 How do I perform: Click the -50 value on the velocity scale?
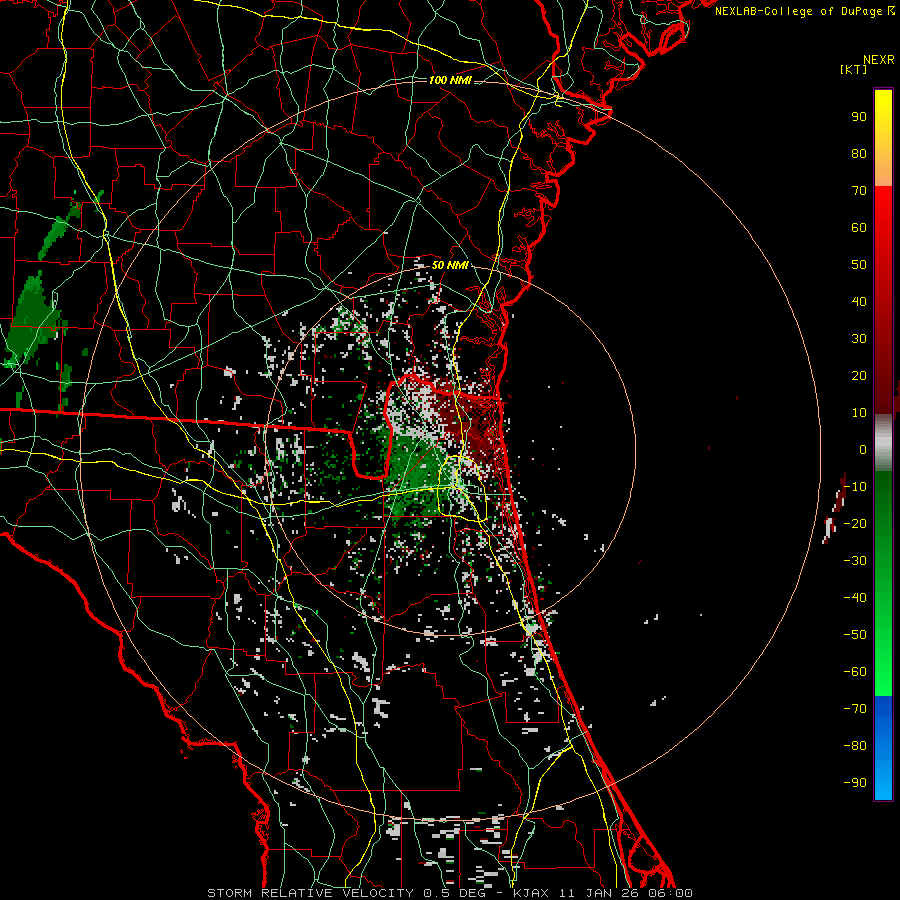coord(855,635)
